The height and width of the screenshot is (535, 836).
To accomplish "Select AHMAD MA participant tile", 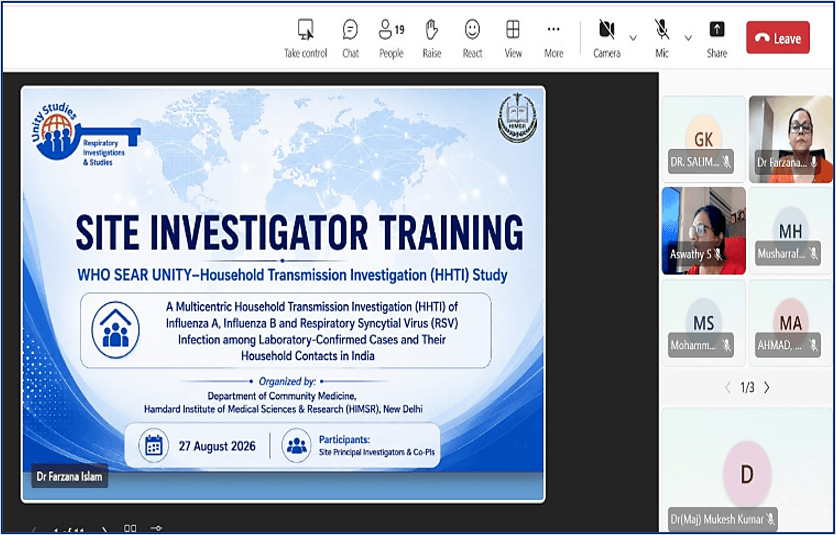I will pyautogui.click(x=791, y=322).
